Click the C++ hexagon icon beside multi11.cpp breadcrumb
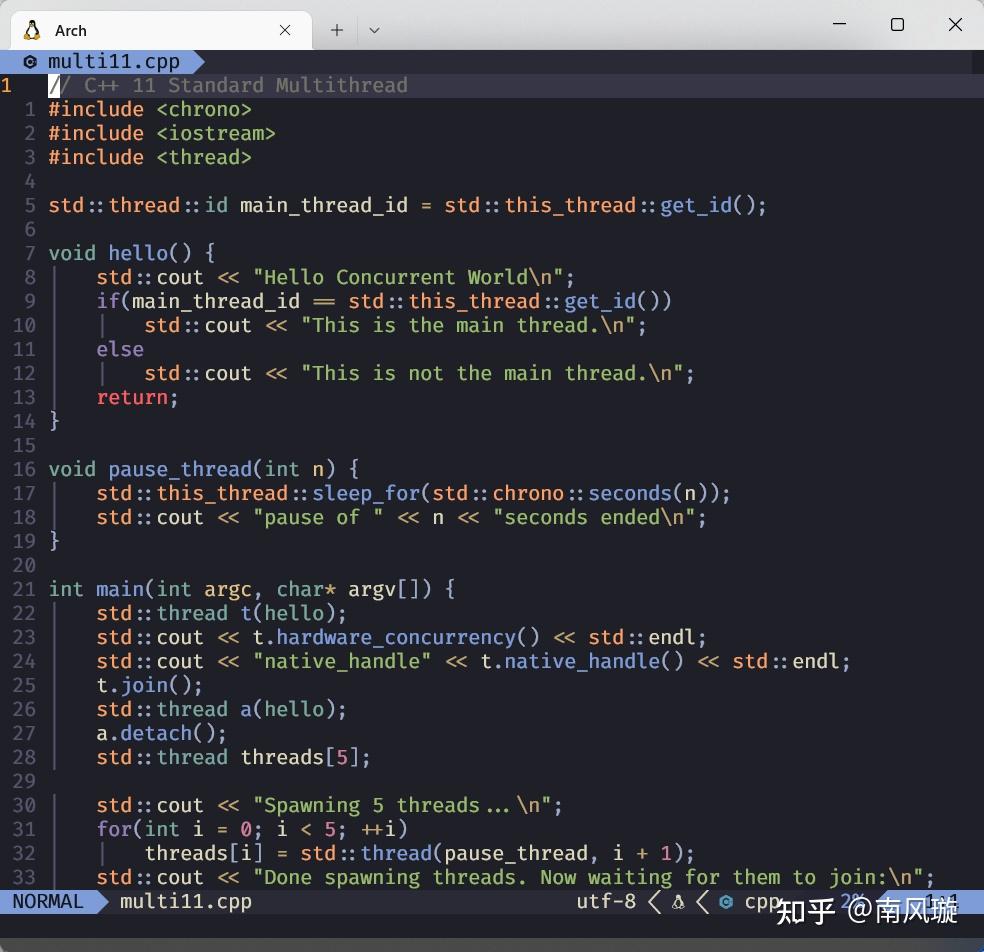984x952 pixels. click(30, 61)
